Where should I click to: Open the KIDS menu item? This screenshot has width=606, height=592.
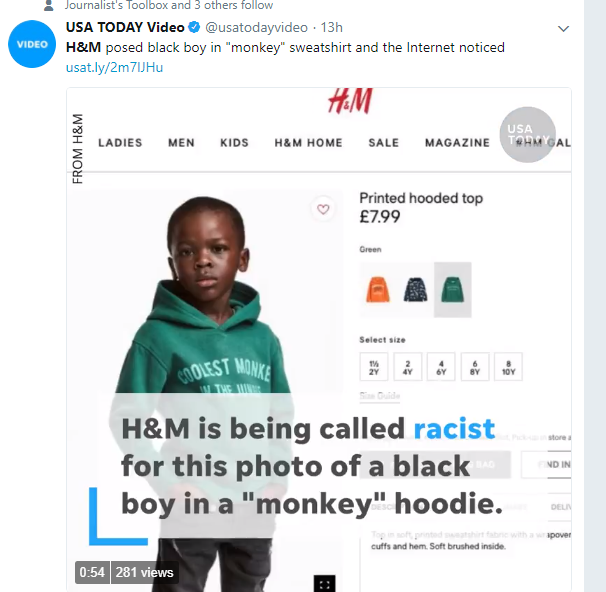point(234,143)
